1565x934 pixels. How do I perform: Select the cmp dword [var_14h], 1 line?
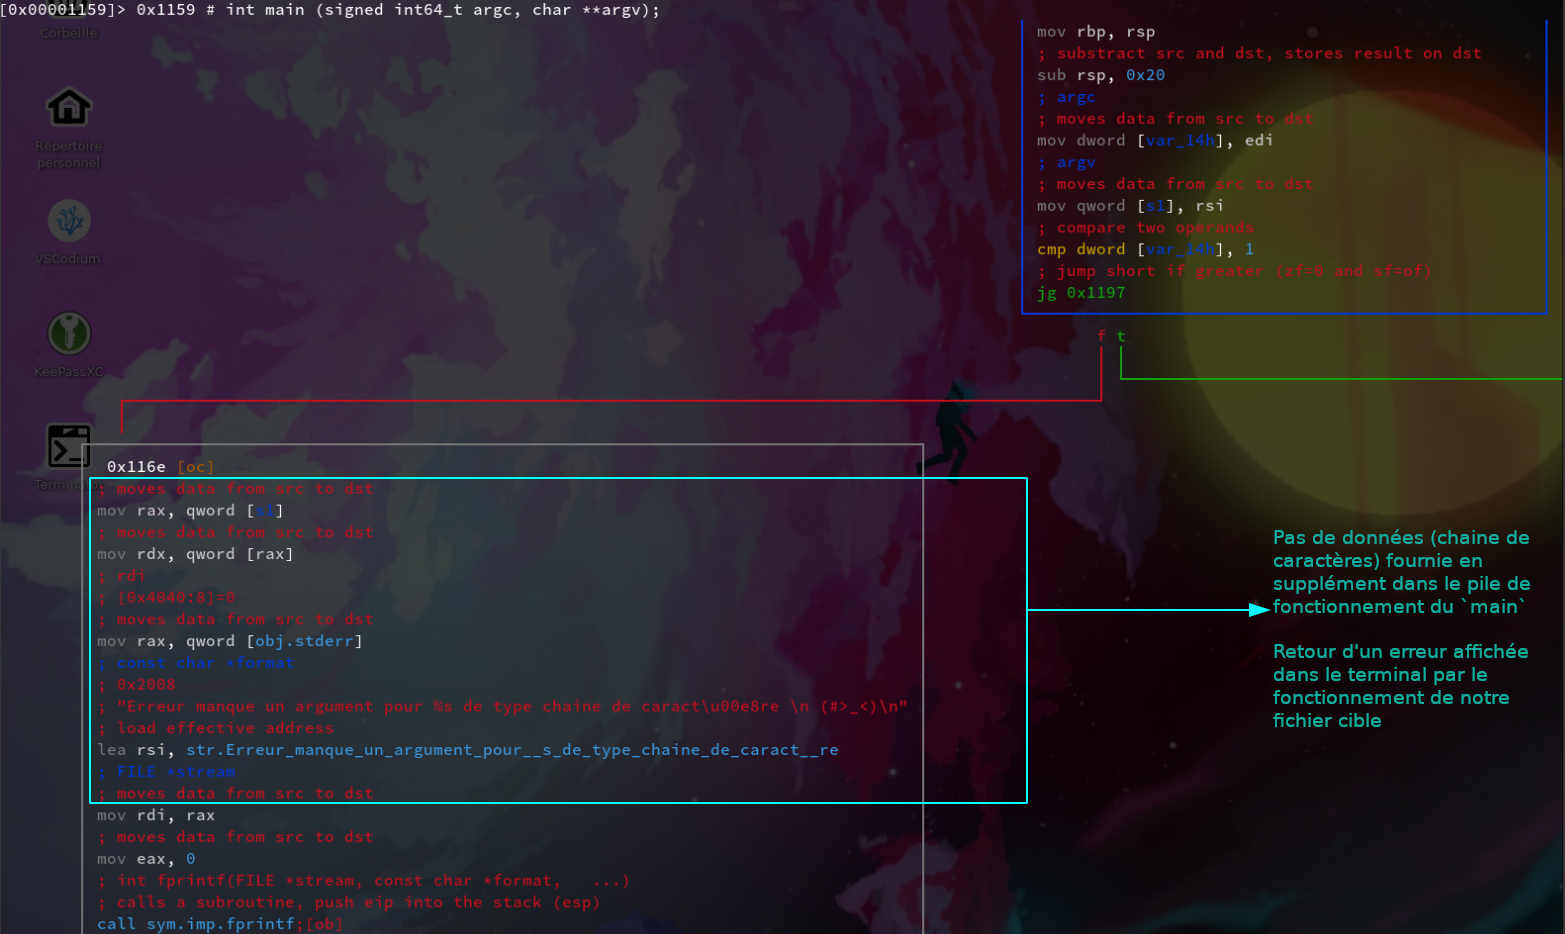[x=1144, y=249]
